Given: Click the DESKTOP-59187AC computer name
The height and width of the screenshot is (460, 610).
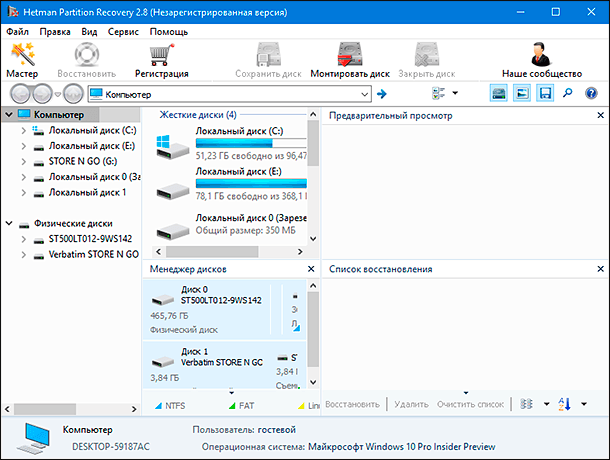Looking at the screenshot, I should [110, 447].
